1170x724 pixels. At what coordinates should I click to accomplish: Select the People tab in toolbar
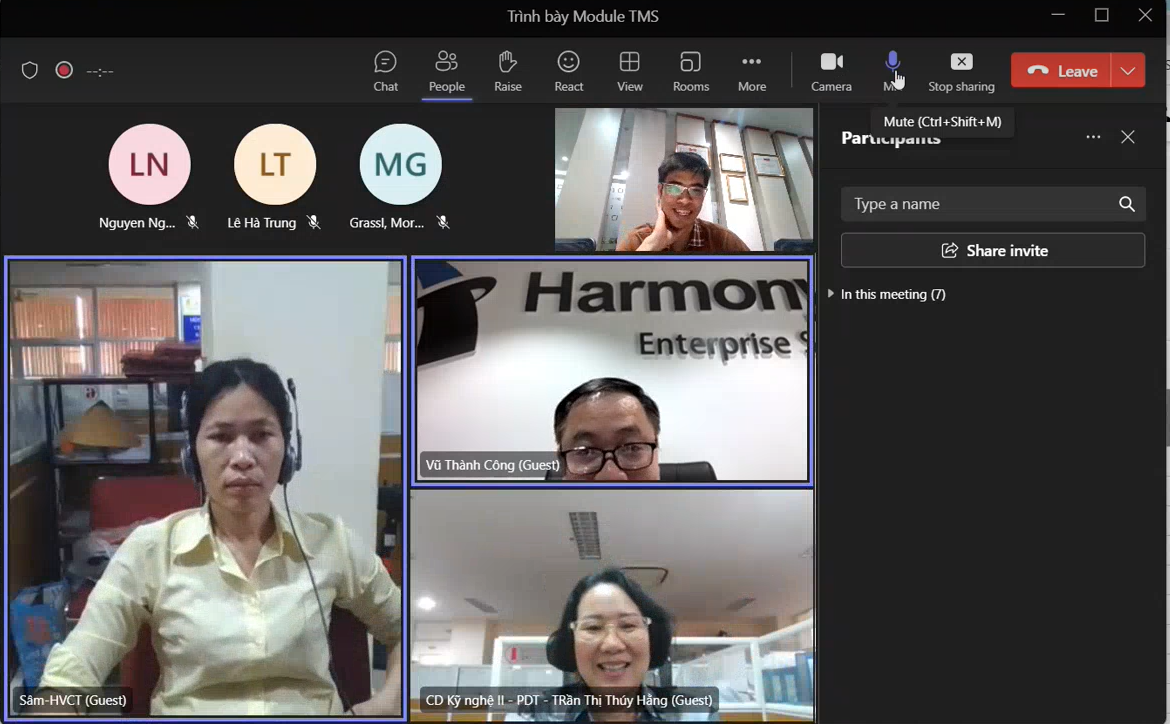click(x=446, y=71)
